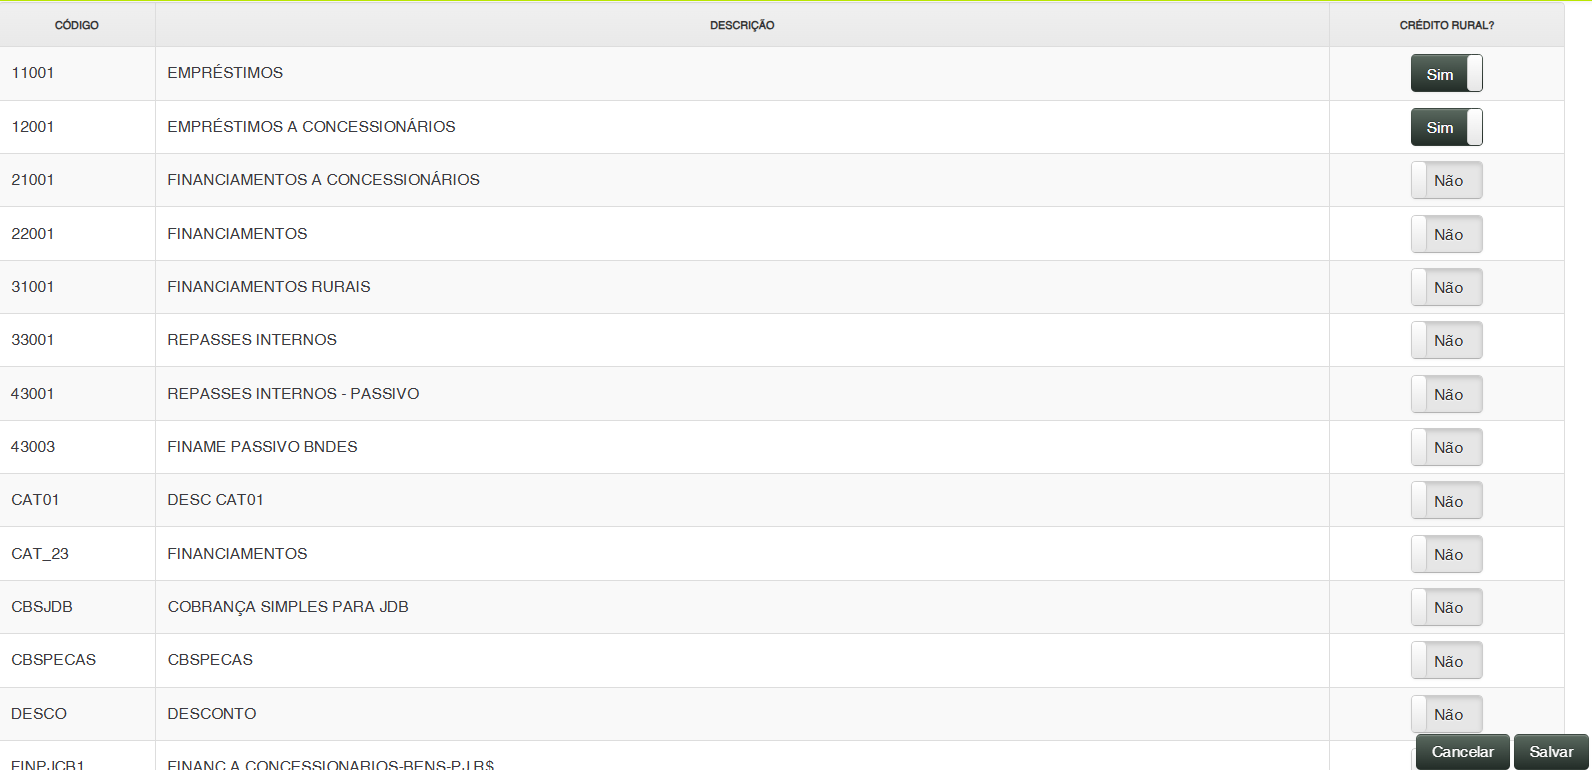Enable Crédito Rural for COBRANÇA SIMPLES PARA JDB
Screen dimensions: 1592x770
point(1446,608)
